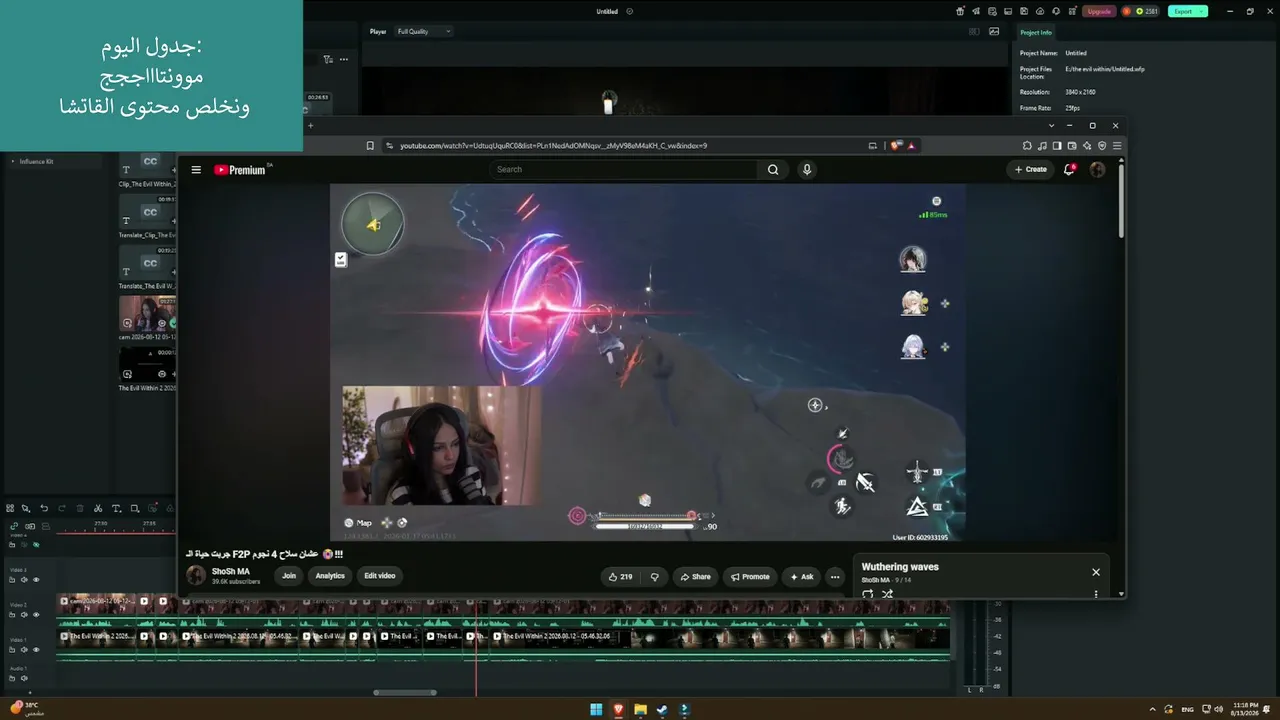
Task: Open YouTube notifications bell
Action: tap(1069, 169)
